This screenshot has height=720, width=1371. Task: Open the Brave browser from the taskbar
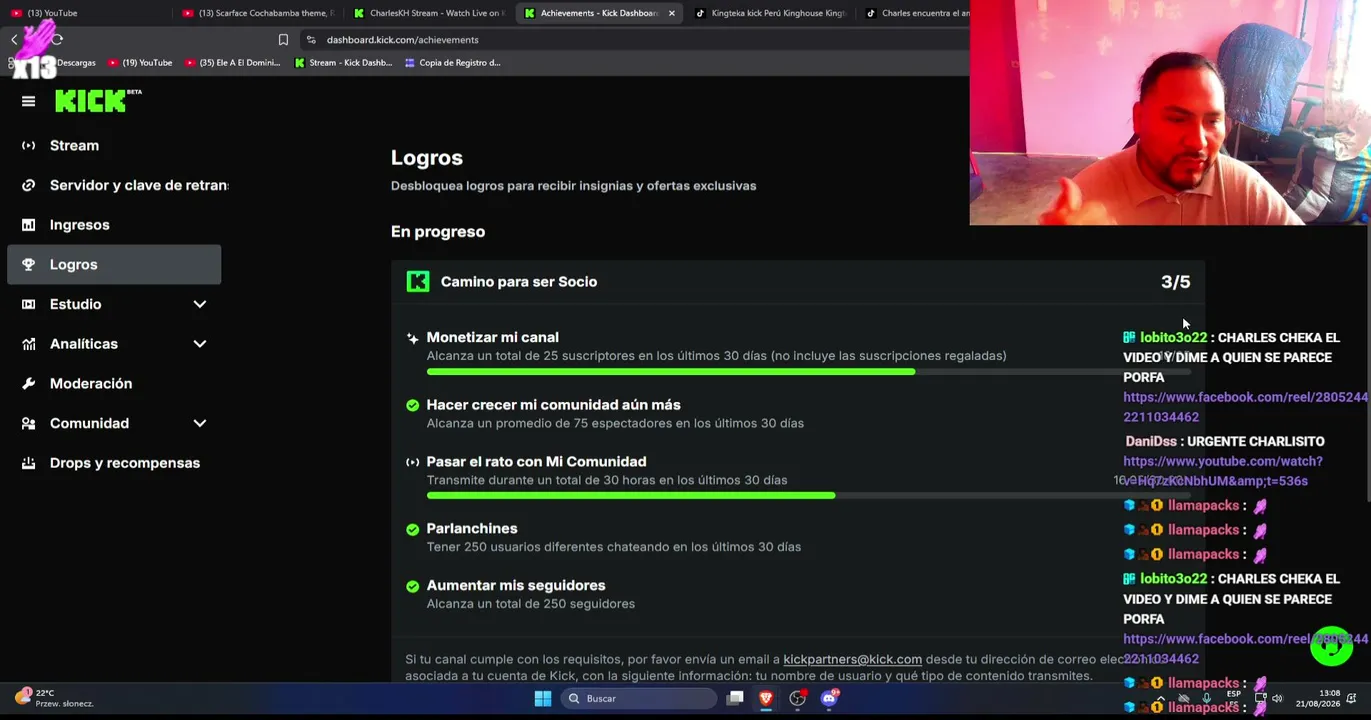click(766, 699)
